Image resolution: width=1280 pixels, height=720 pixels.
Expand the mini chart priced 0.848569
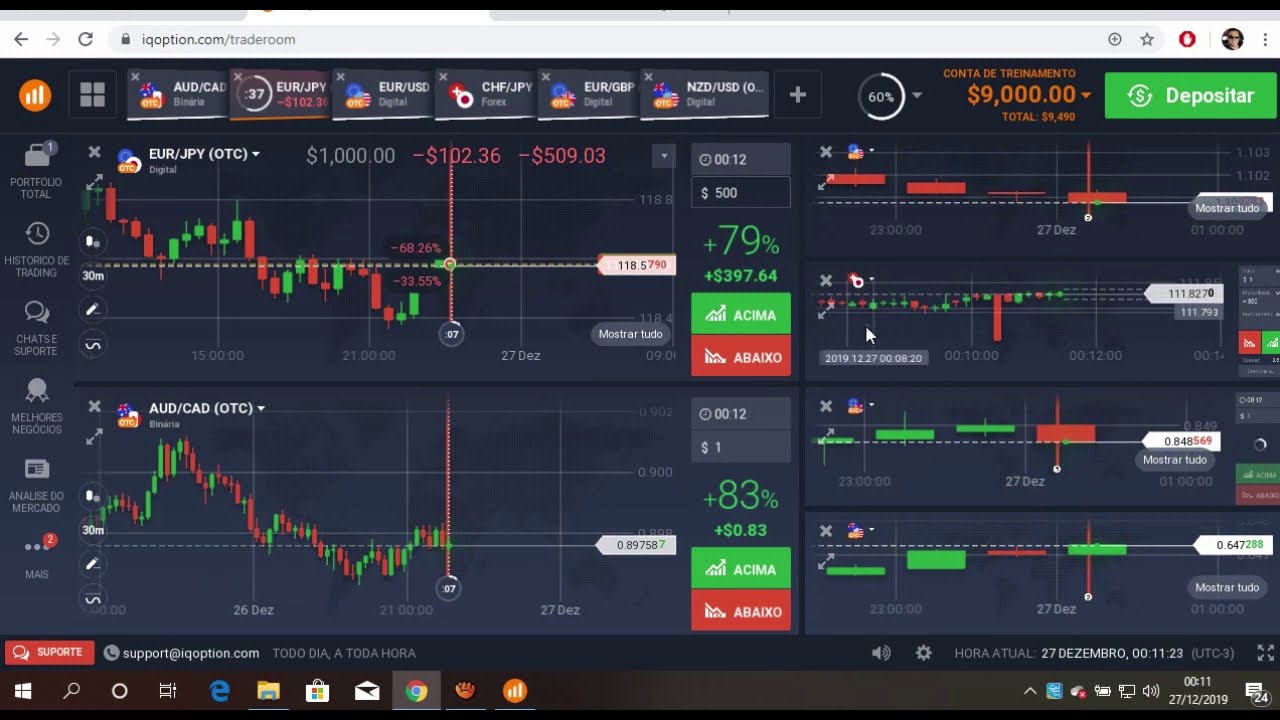click(x=827, y=437)
